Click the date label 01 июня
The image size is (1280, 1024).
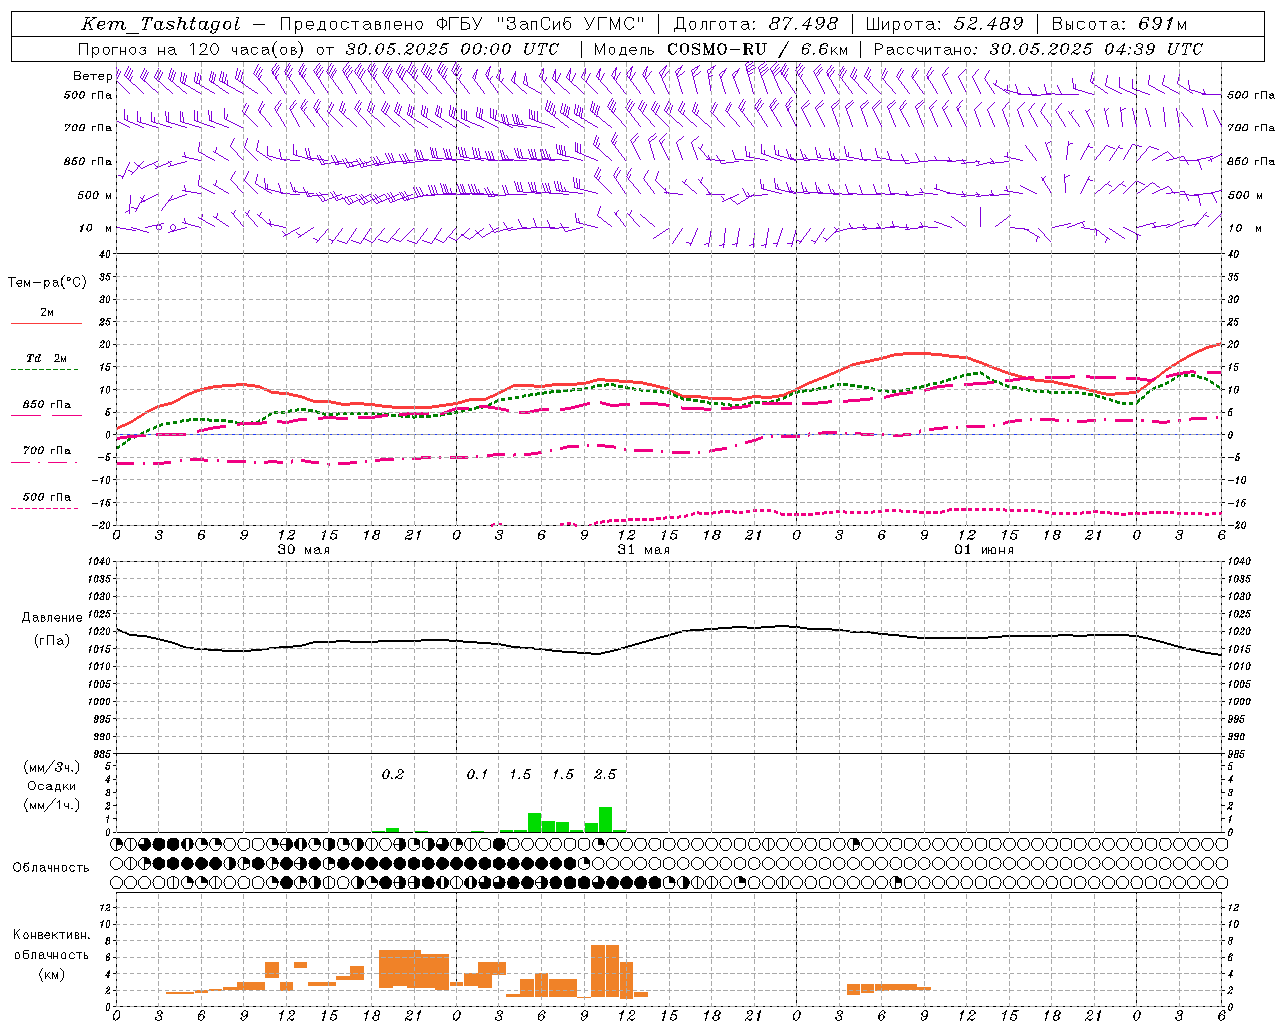(983, 550)
